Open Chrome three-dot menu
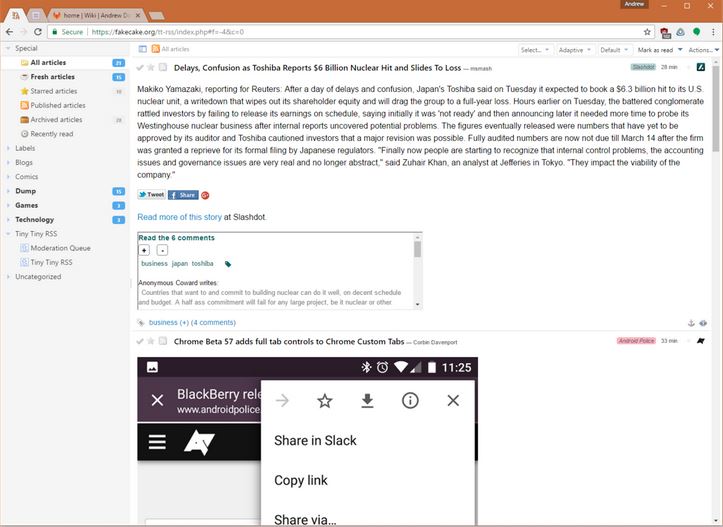Image resolution: width=723 pixels, height=527 pixels. (x=713, y=32)
